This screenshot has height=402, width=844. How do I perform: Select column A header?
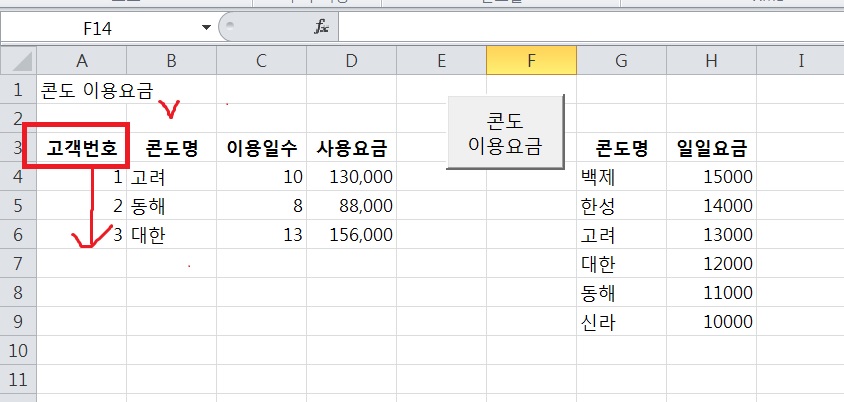(x=81, y=61)
